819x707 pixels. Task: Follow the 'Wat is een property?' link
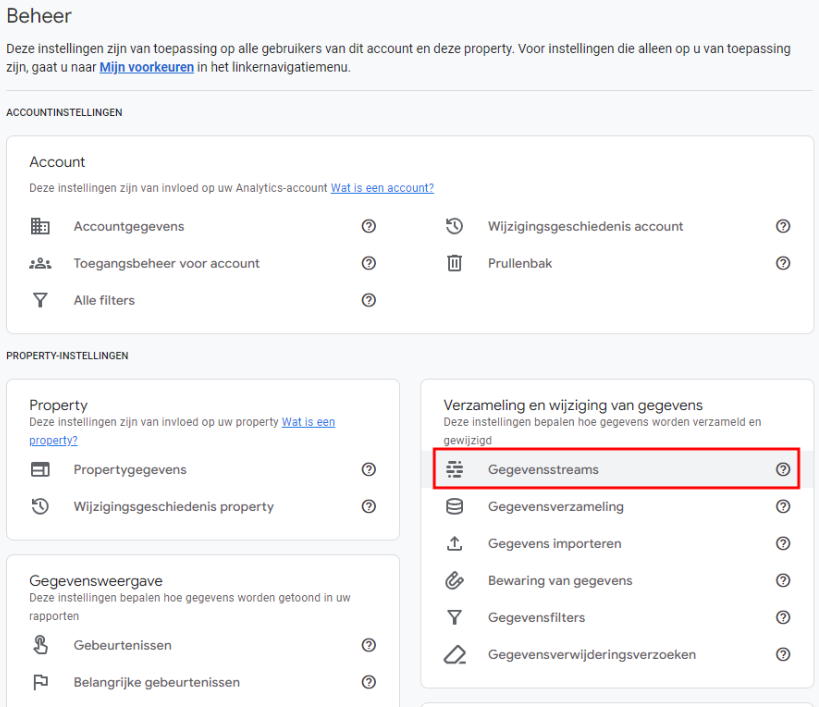click(x=308, y=422)
